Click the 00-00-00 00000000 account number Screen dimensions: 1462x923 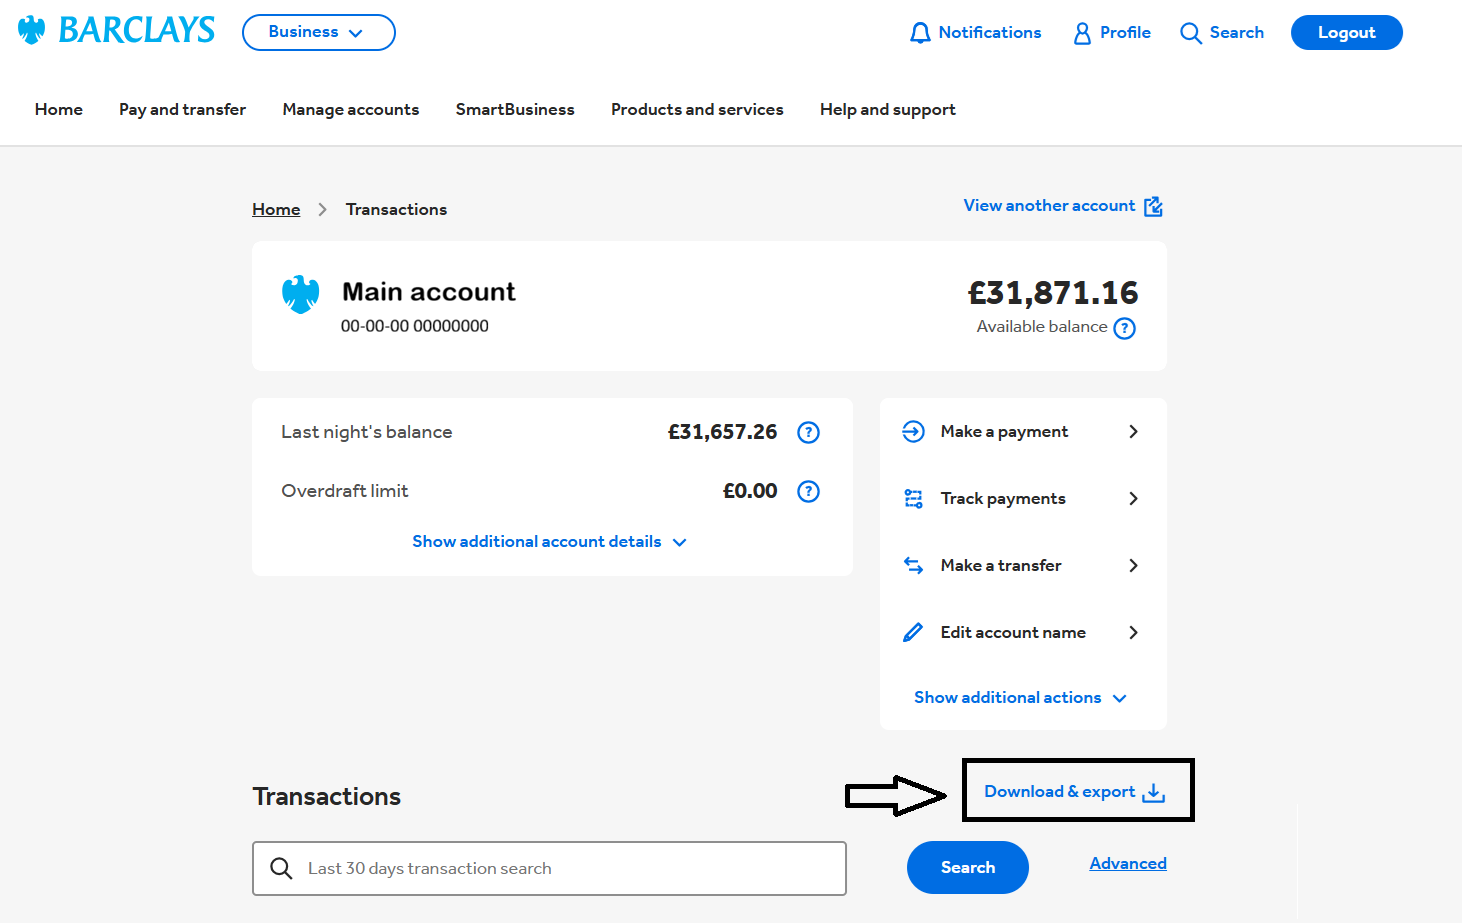415,326
